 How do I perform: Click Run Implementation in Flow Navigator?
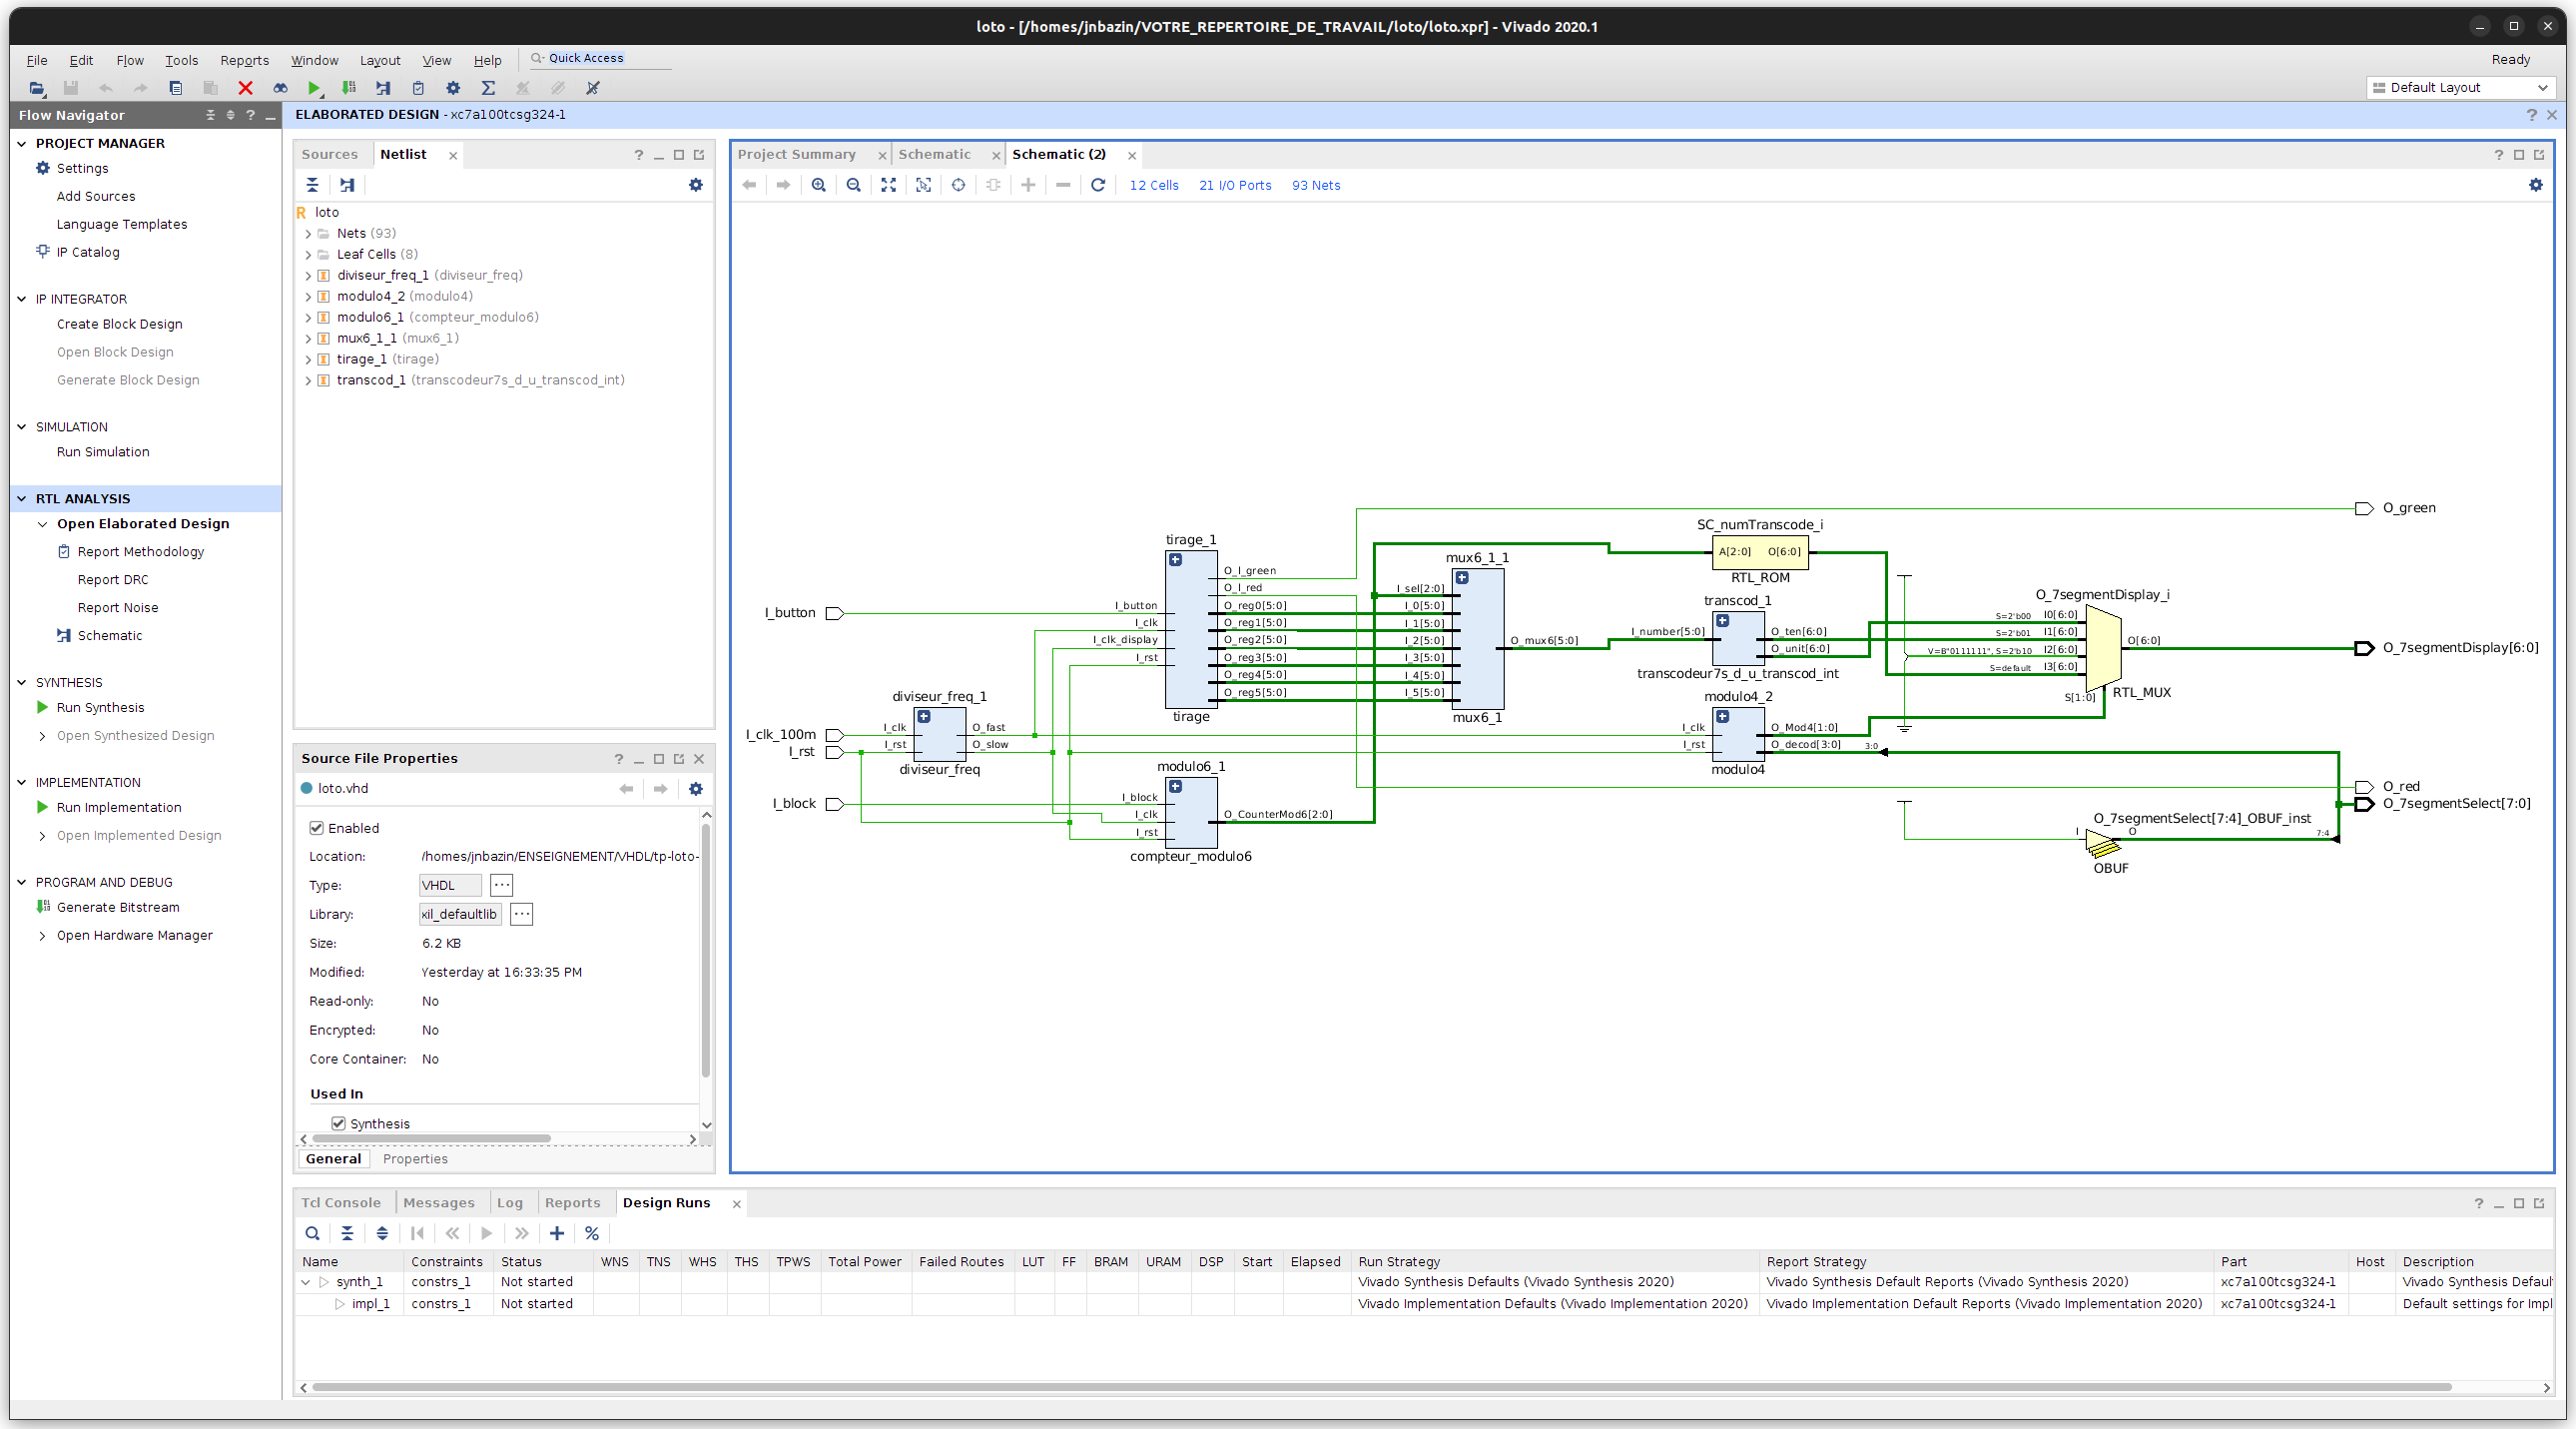(119, 808)
